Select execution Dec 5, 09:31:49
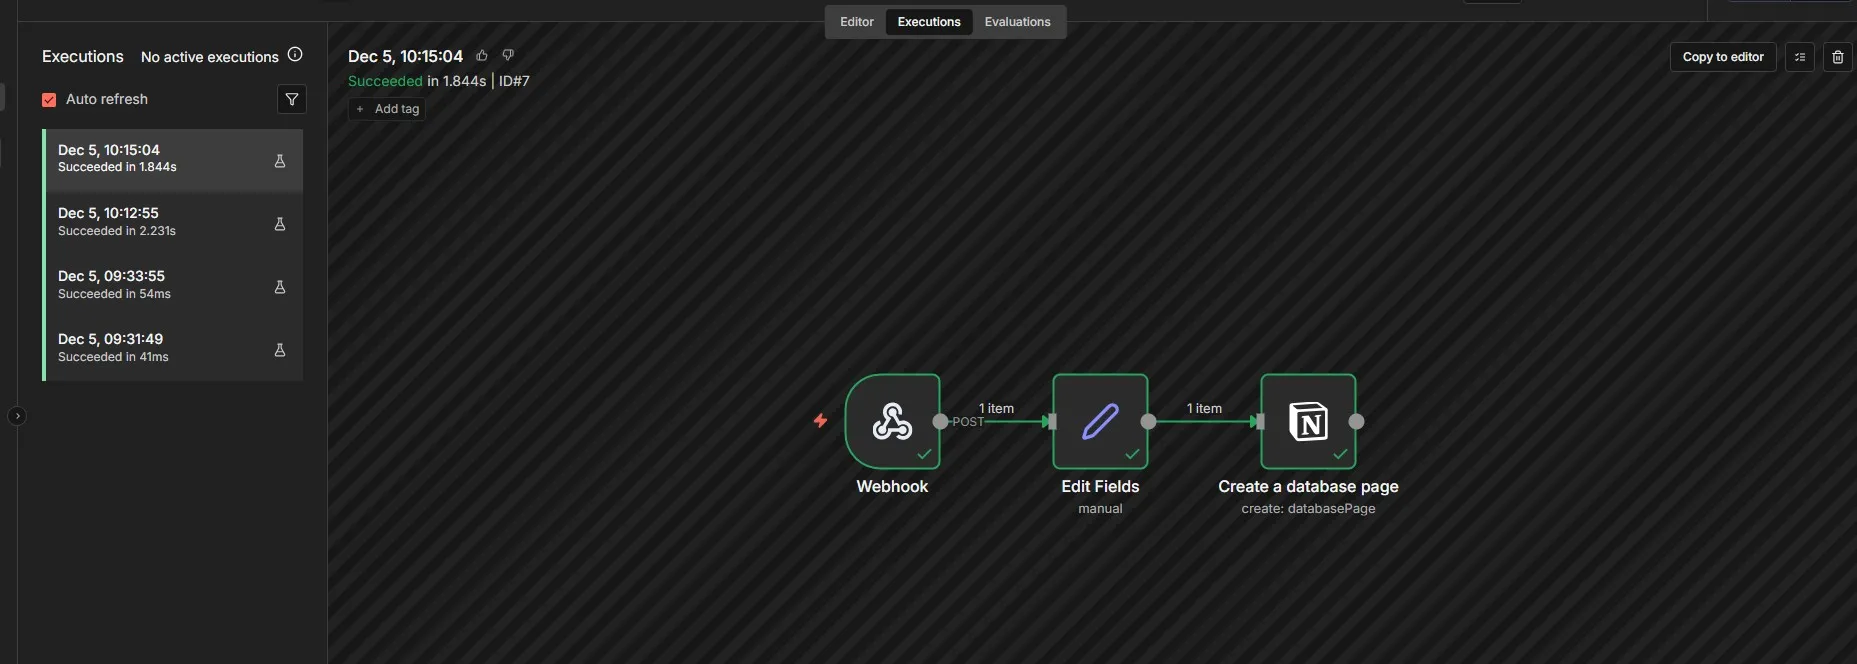Image resolution: width=1857 pixels, height=664 pixels. pyautogui.click(x=173, y=349)
